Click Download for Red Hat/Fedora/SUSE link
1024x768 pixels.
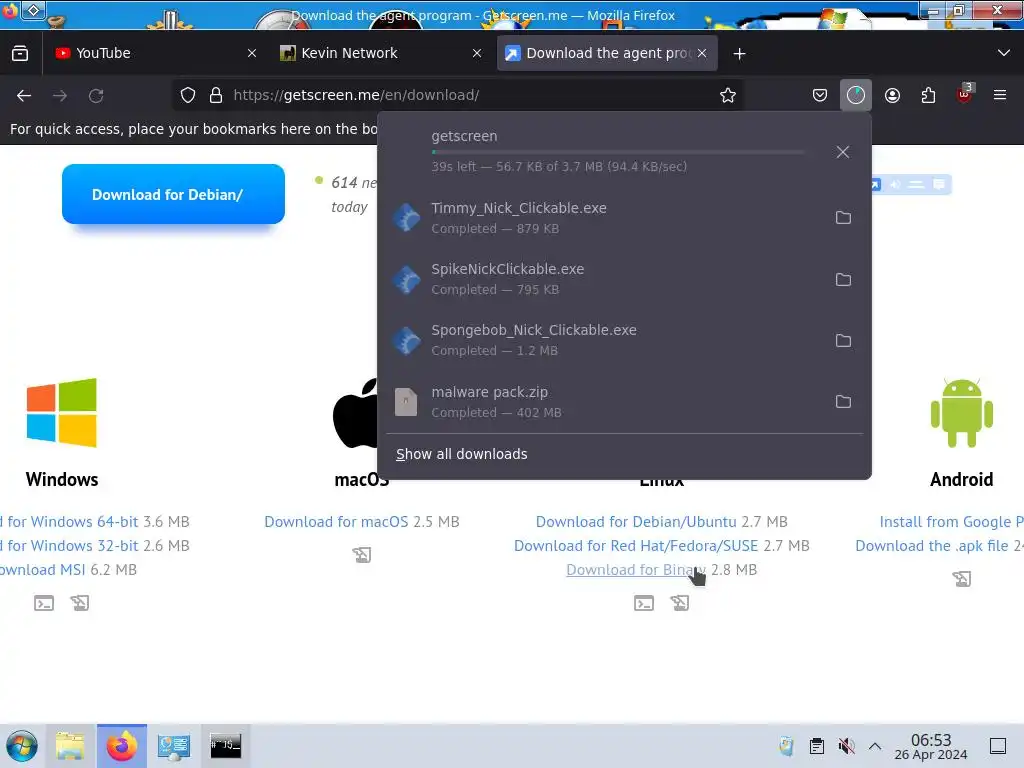coord(636,546)
